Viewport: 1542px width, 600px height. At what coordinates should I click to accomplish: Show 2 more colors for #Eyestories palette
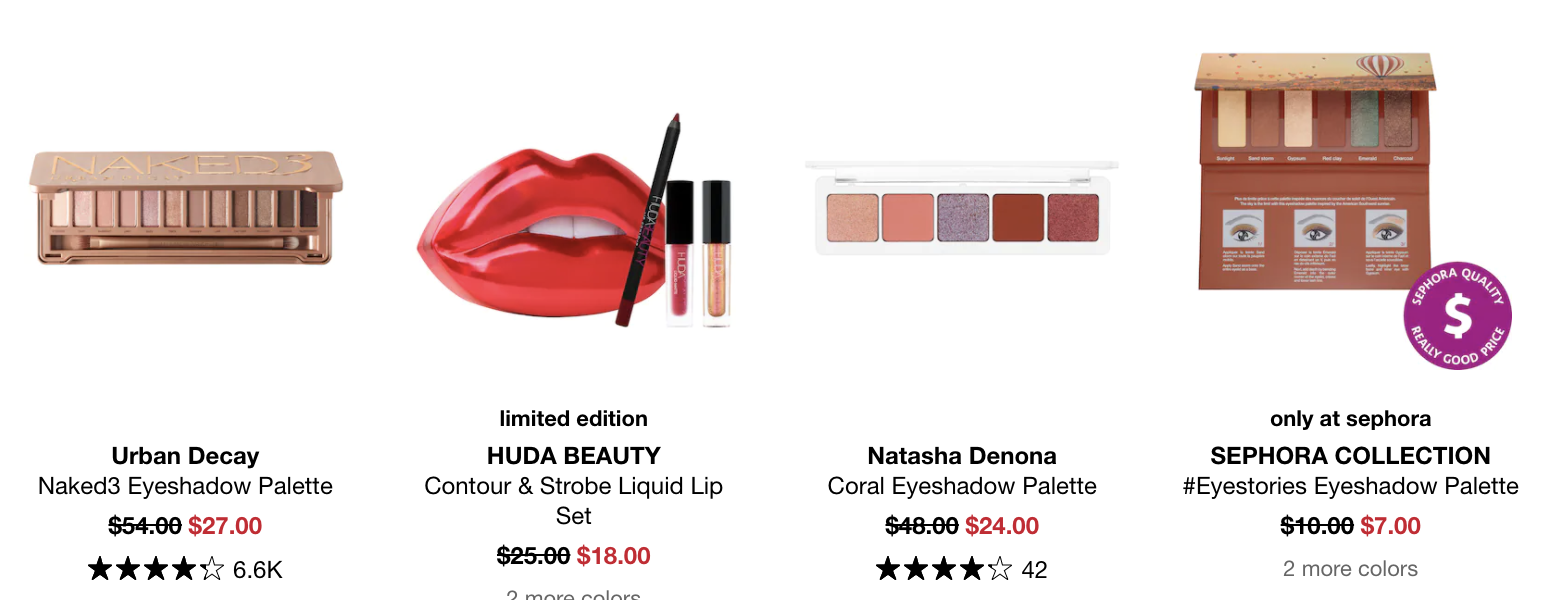coord(1350,569)
